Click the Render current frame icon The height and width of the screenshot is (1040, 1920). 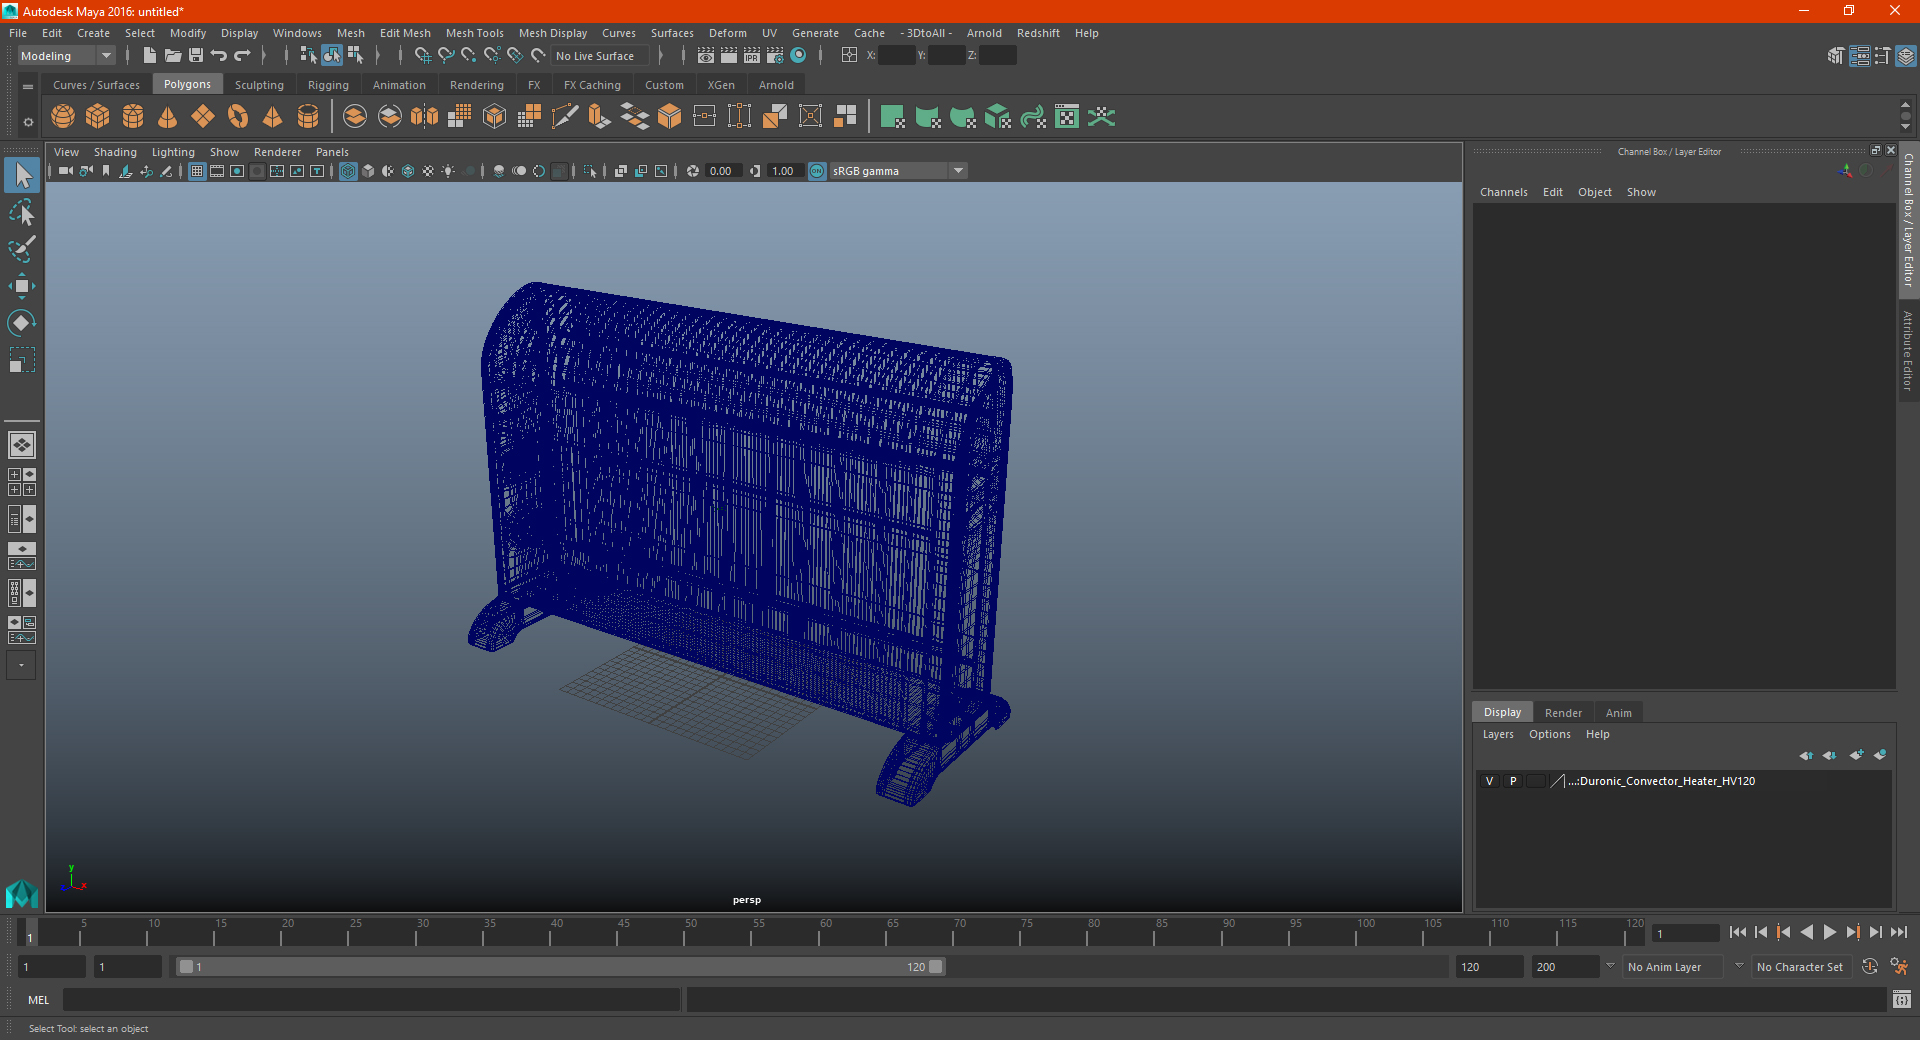coord(729,56)
